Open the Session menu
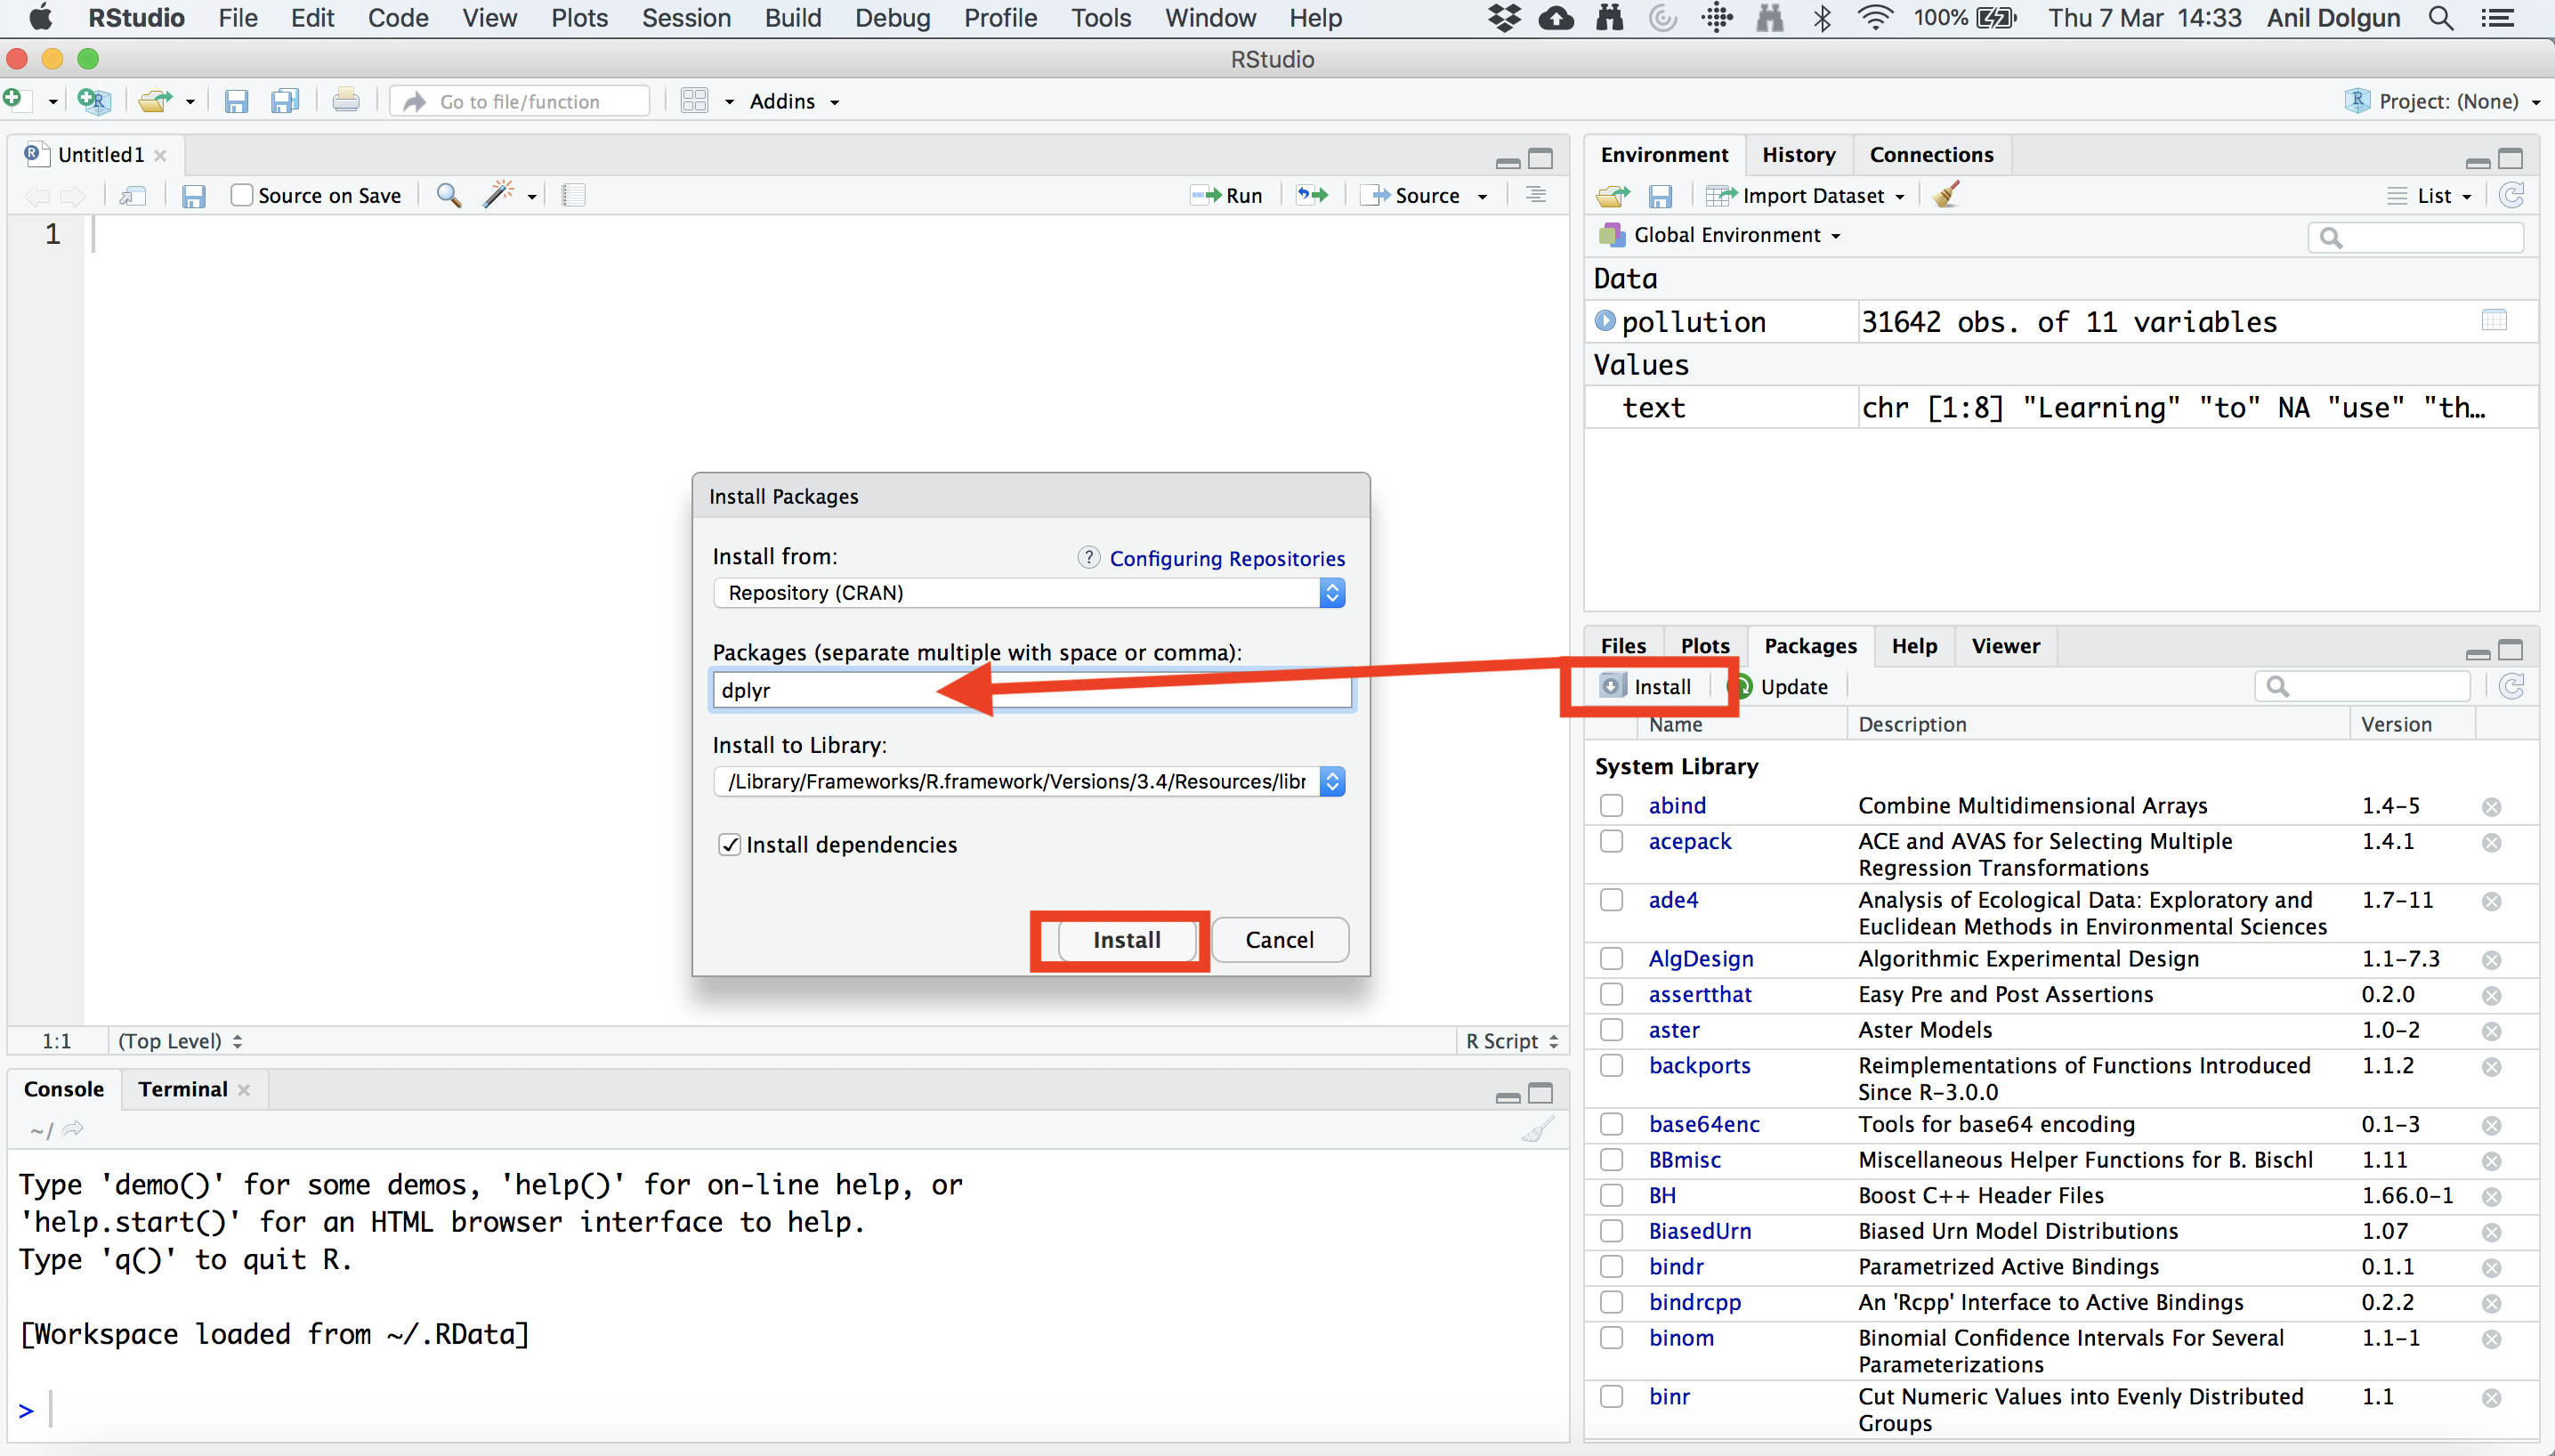 pyautogui.click(x=686, y=18)
